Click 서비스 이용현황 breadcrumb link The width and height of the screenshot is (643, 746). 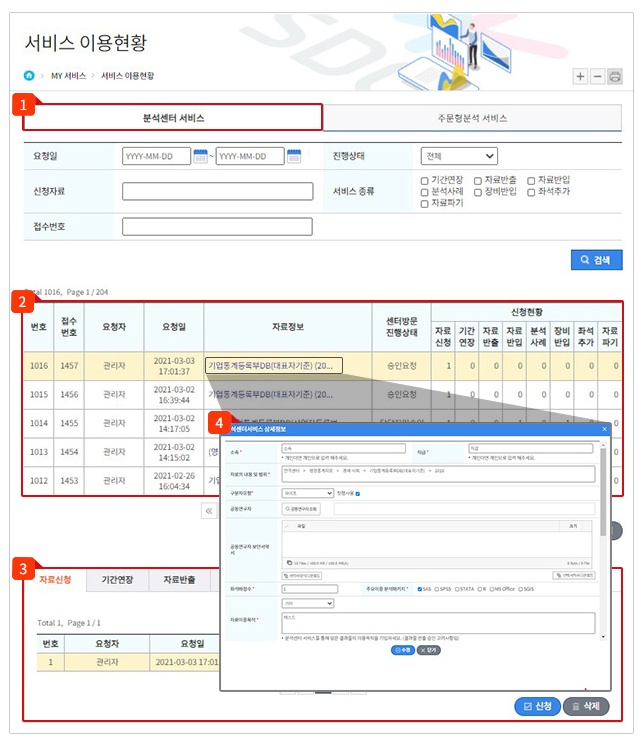[x=127, y=76]
